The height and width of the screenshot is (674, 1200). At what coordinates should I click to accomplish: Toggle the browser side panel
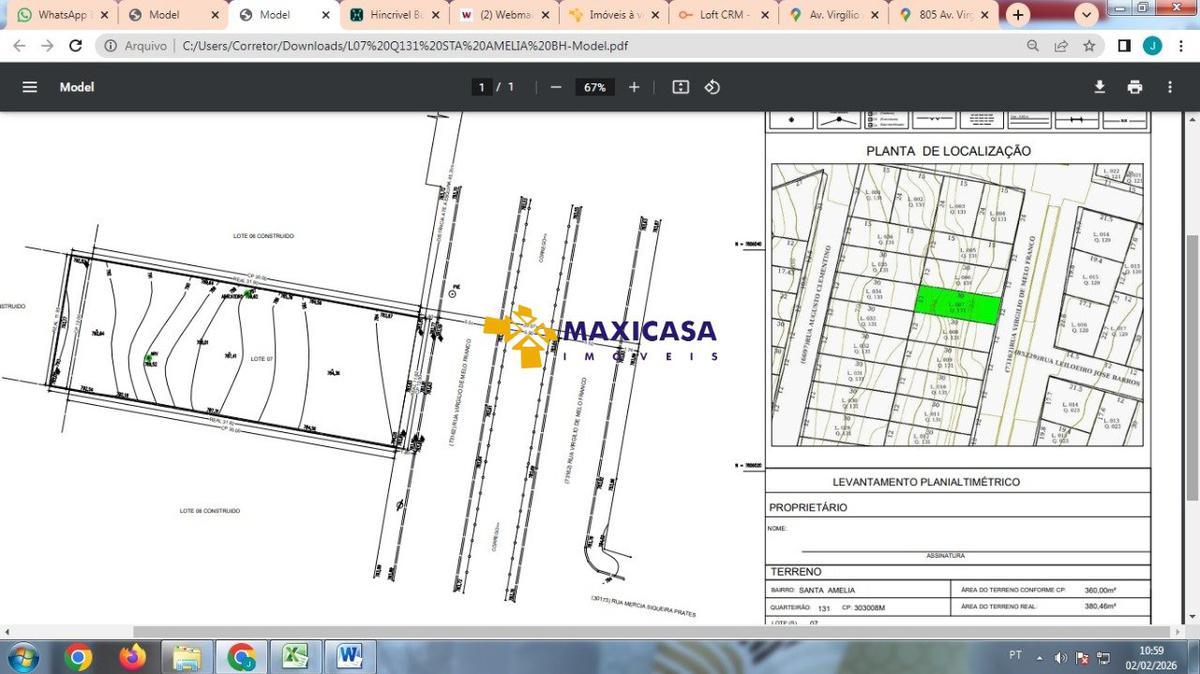coord(1124,46)
